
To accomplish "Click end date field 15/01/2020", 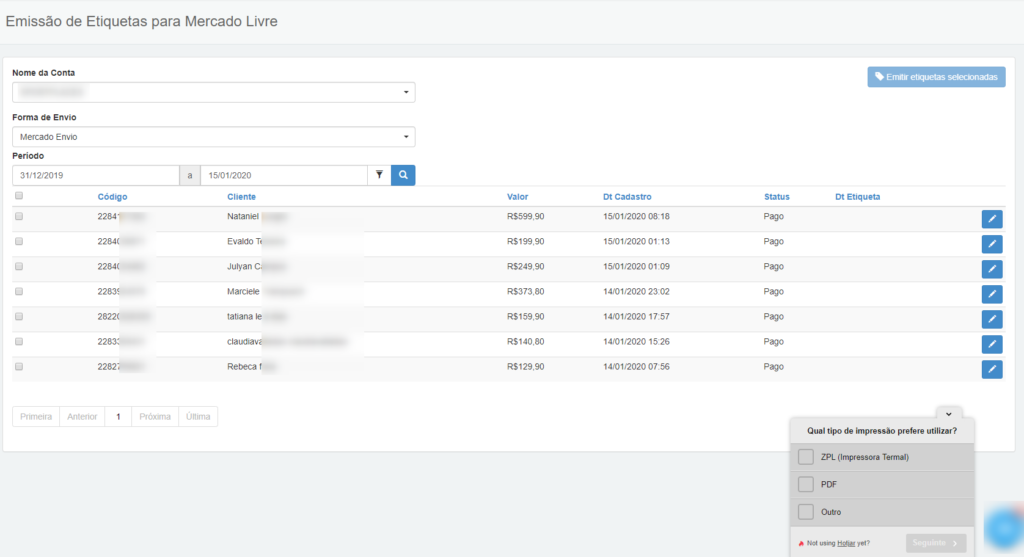I will click(x=283, y=175).
